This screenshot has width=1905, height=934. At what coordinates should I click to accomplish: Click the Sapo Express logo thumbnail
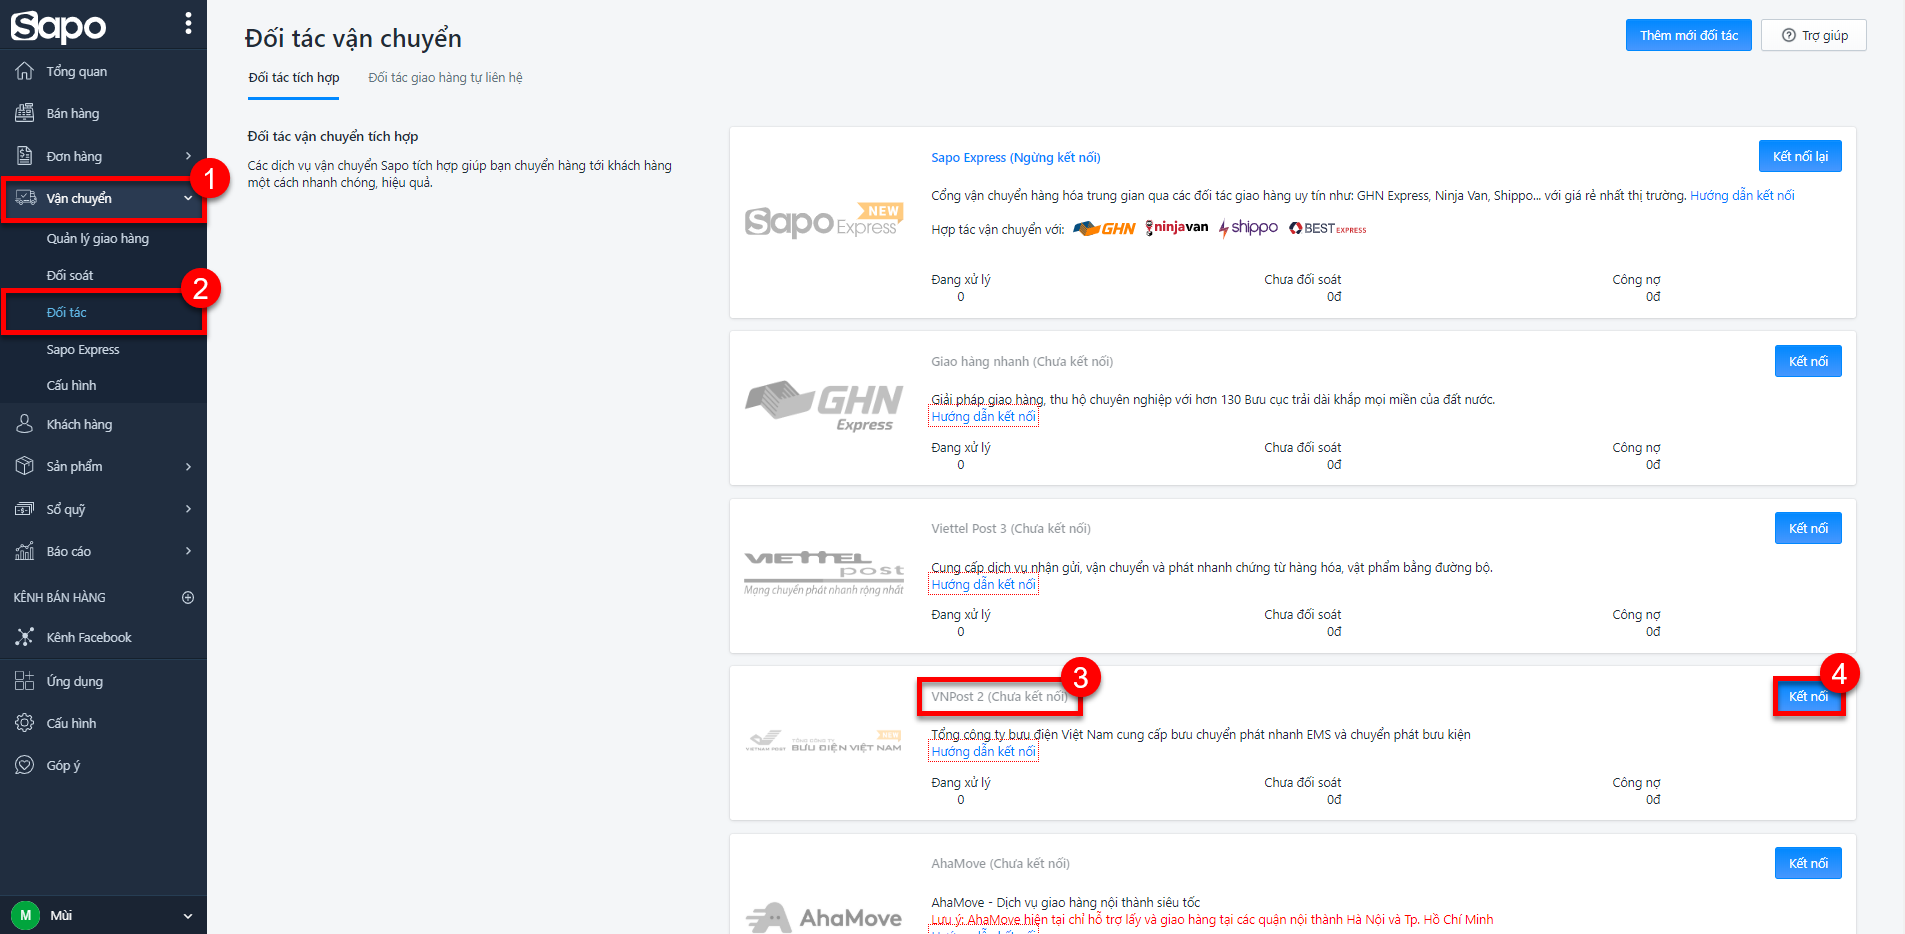tap(824, 221)
